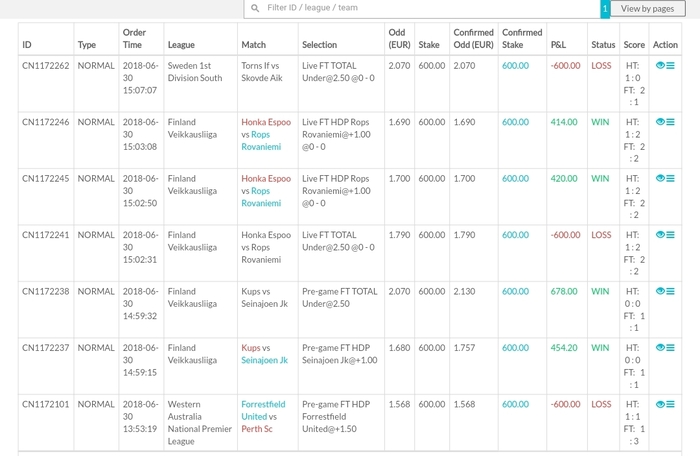The height and width of the screenshot is (456, 700).
Task: Click eye icon for order CN1172238
Action: coord(660,291)
